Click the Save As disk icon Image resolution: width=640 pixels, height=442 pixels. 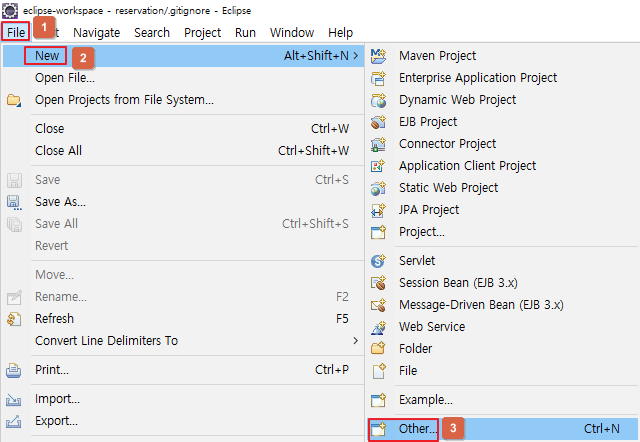(x=14, y=202)
